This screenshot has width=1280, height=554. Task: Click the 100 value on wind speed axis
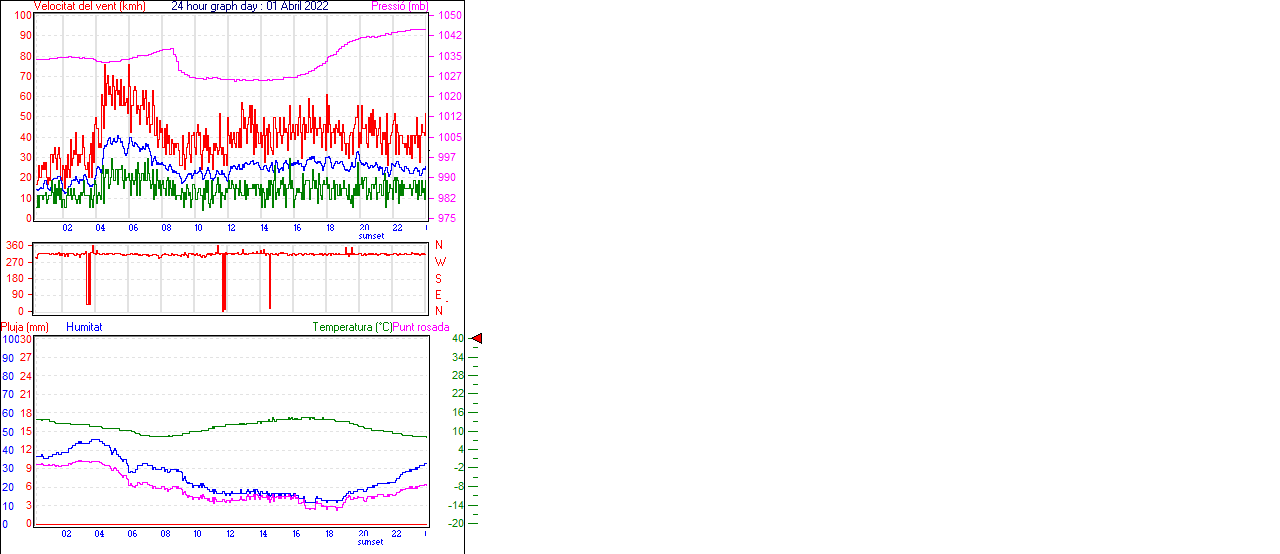point(22,15)
